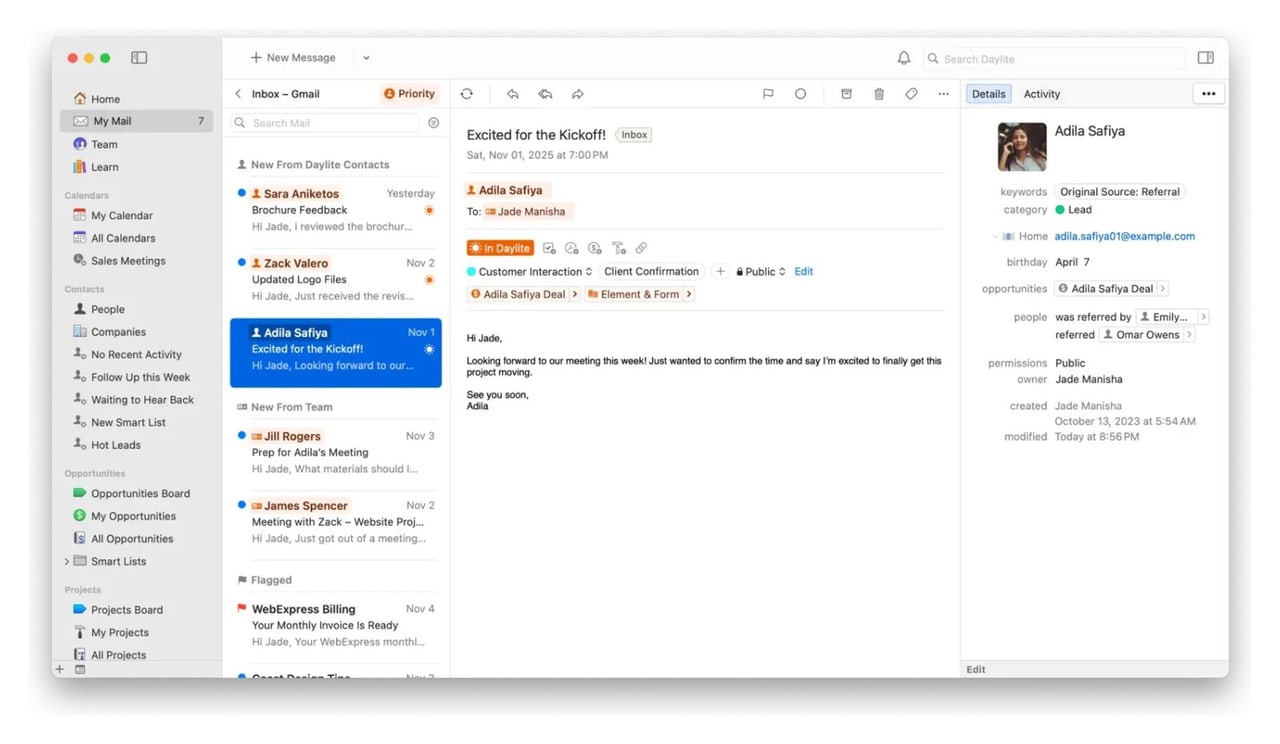This screenshot has height=744, width=1280.
Task: Create project from email with hammer icon
Action: pyautogui.click(x=619, y=248)
